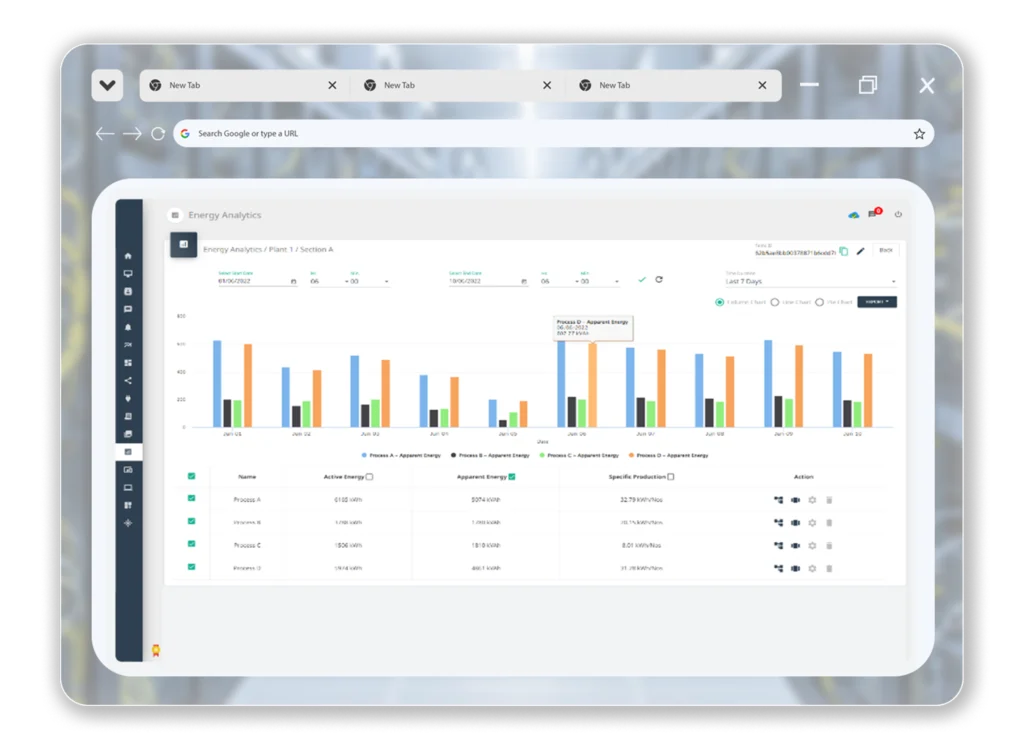
Task: Enable the Active Energy column checkbox
Action: coord(370,477)
